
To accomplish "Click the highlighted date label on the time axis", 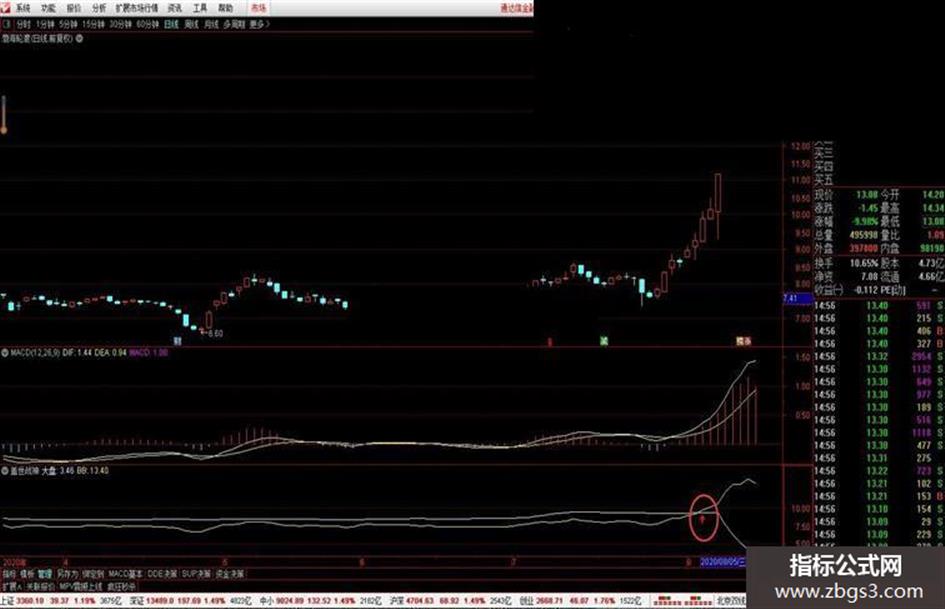I will pyautogui.click(x=723, y=562).
